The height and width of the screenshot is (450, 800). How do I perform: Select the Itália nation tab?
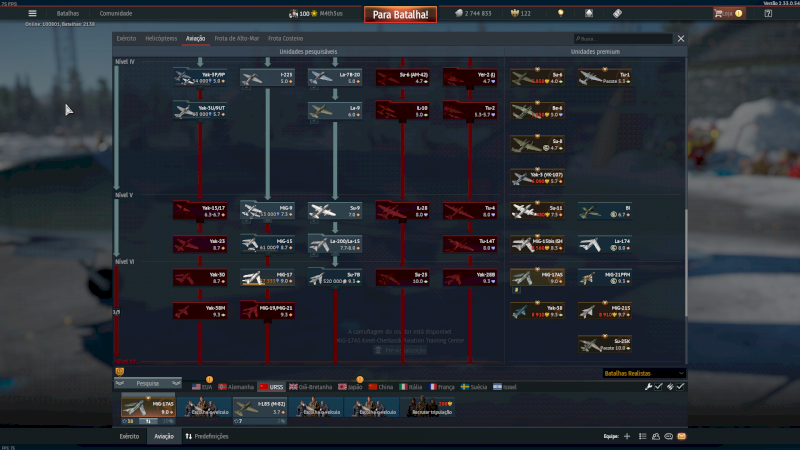(411, 387)
